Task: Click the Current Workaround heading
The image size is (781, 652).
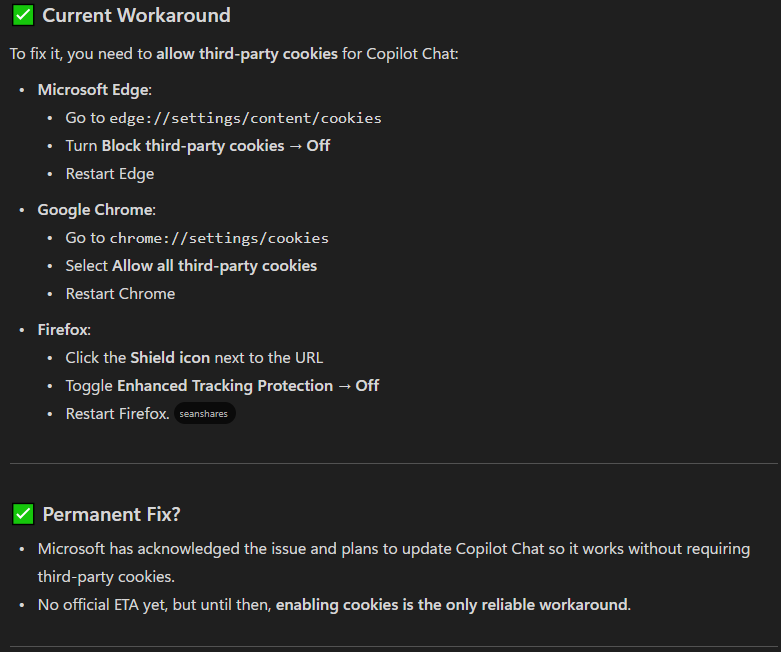Action: tap(136, 15)
